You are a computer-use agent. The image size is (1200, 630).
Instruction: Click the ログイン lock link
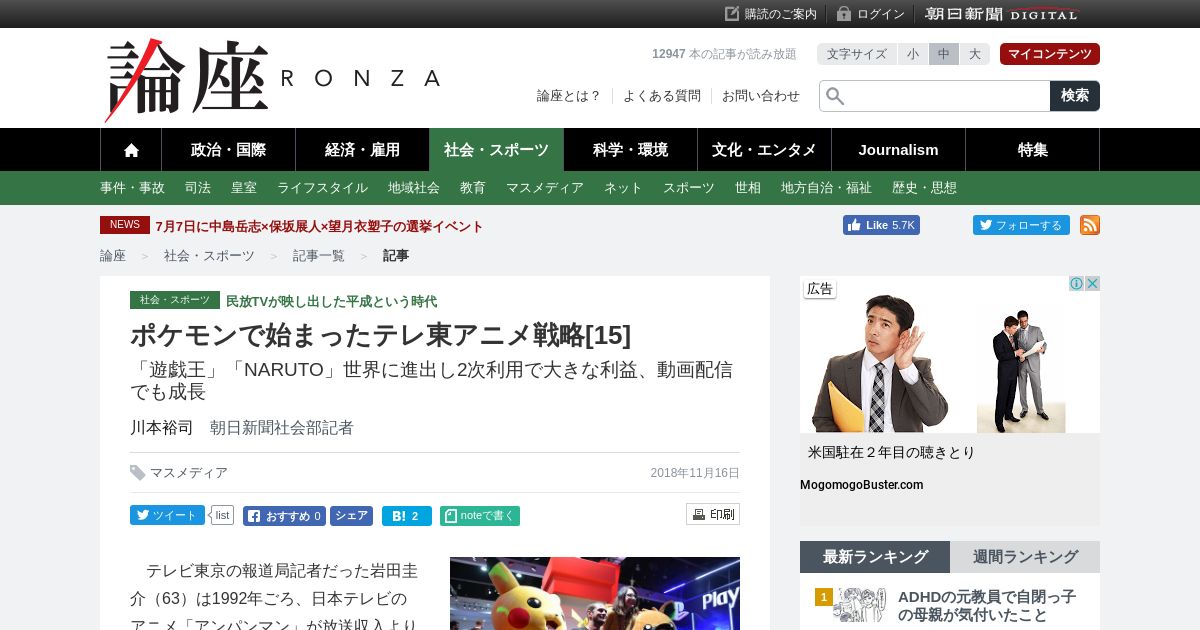tap(871, 14)
